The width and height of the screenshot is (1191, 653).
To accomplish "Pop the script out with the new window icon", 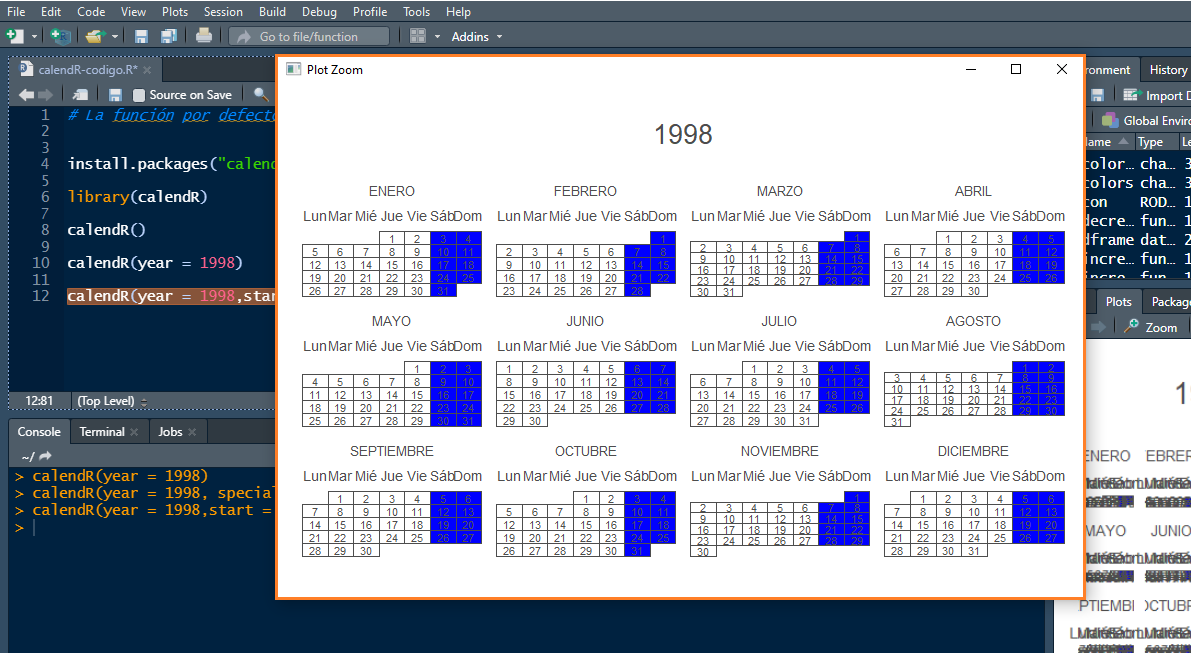I will tap(79, 94).
